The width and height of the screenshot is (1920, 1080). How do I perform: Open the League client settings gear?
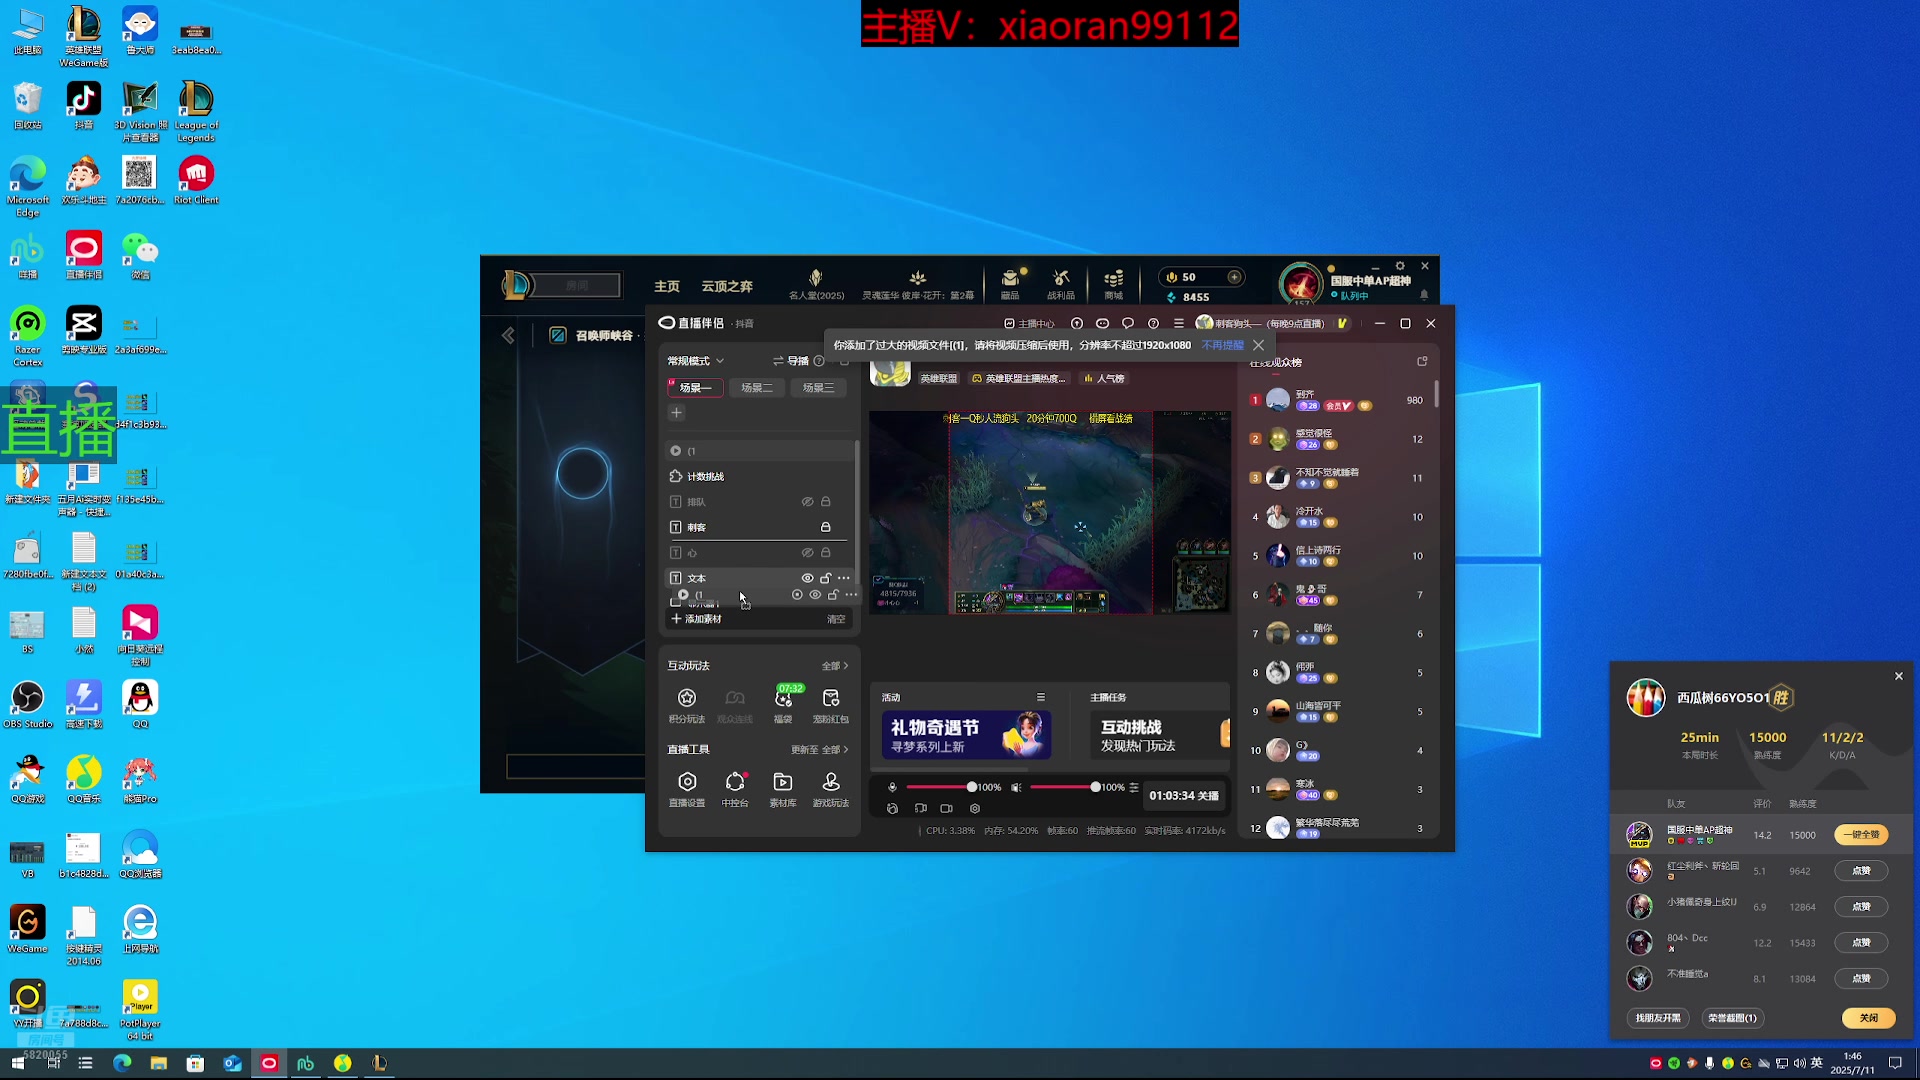point(1400,266)
